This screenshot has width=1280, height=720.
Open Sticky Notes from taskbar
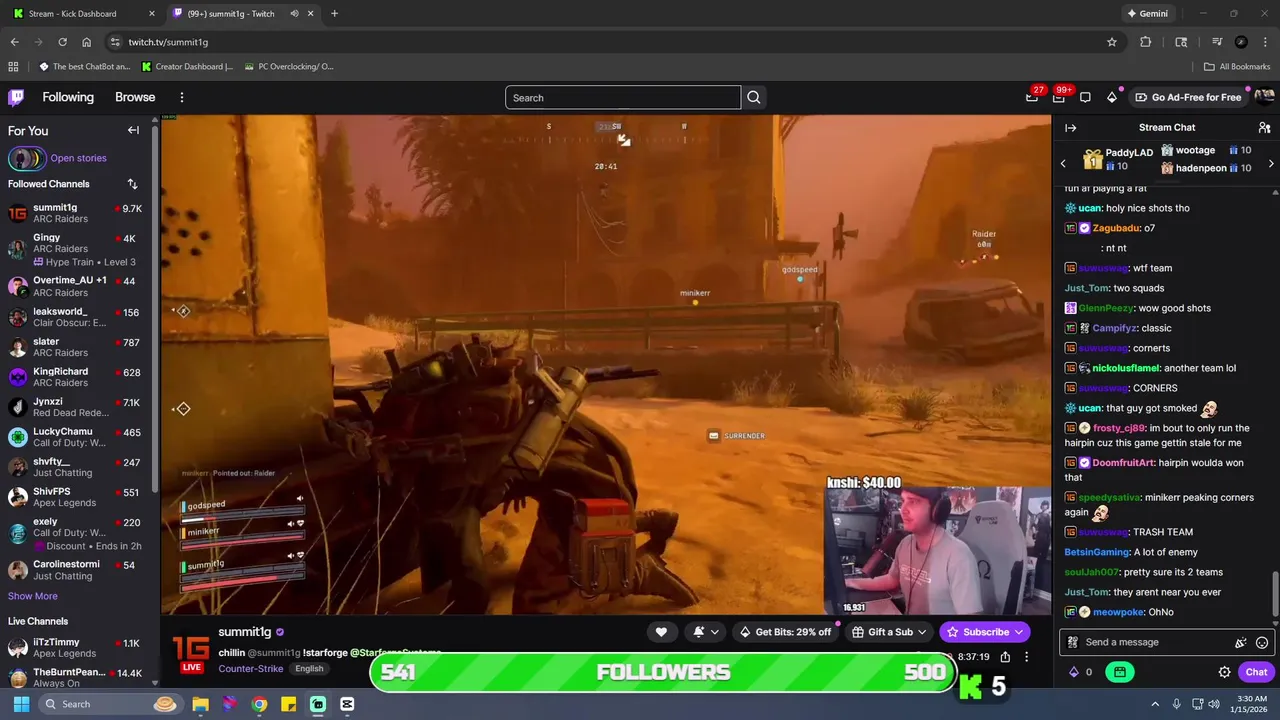[x=289, y=704]
